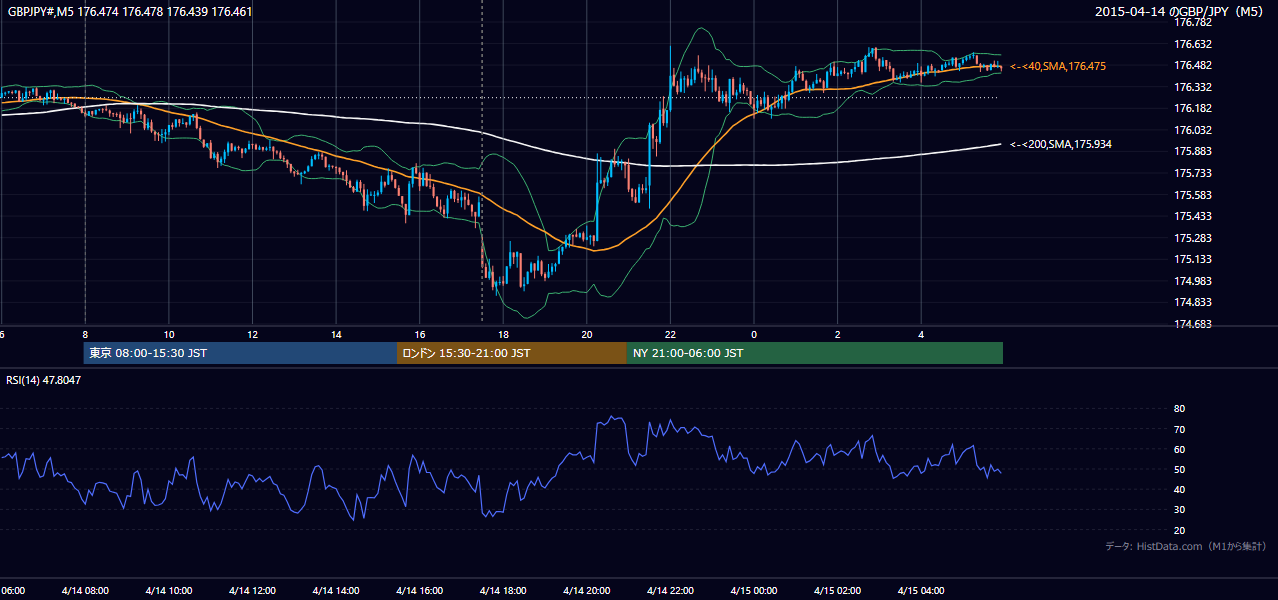Click price axis value 175.133
Image resolution: width=1278 pixels, height=600 pixels.
coord(1193,259)
